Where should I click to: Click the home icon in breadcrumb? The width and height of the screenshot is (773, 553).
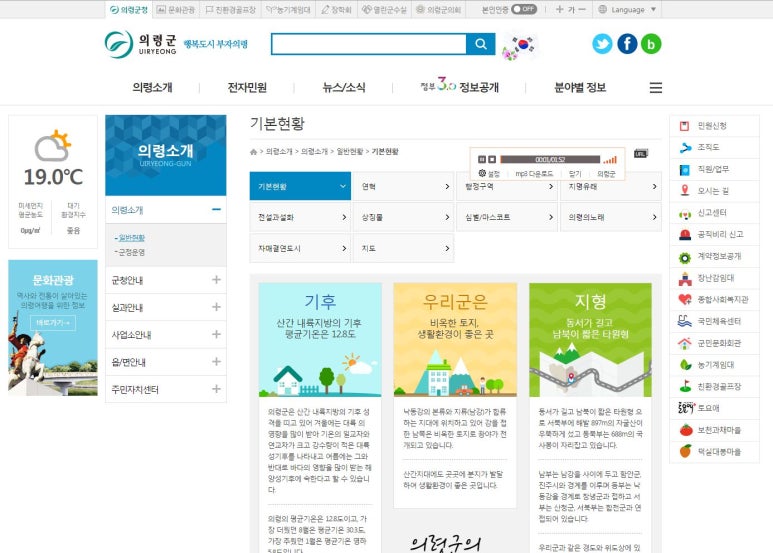coord(253,152)
